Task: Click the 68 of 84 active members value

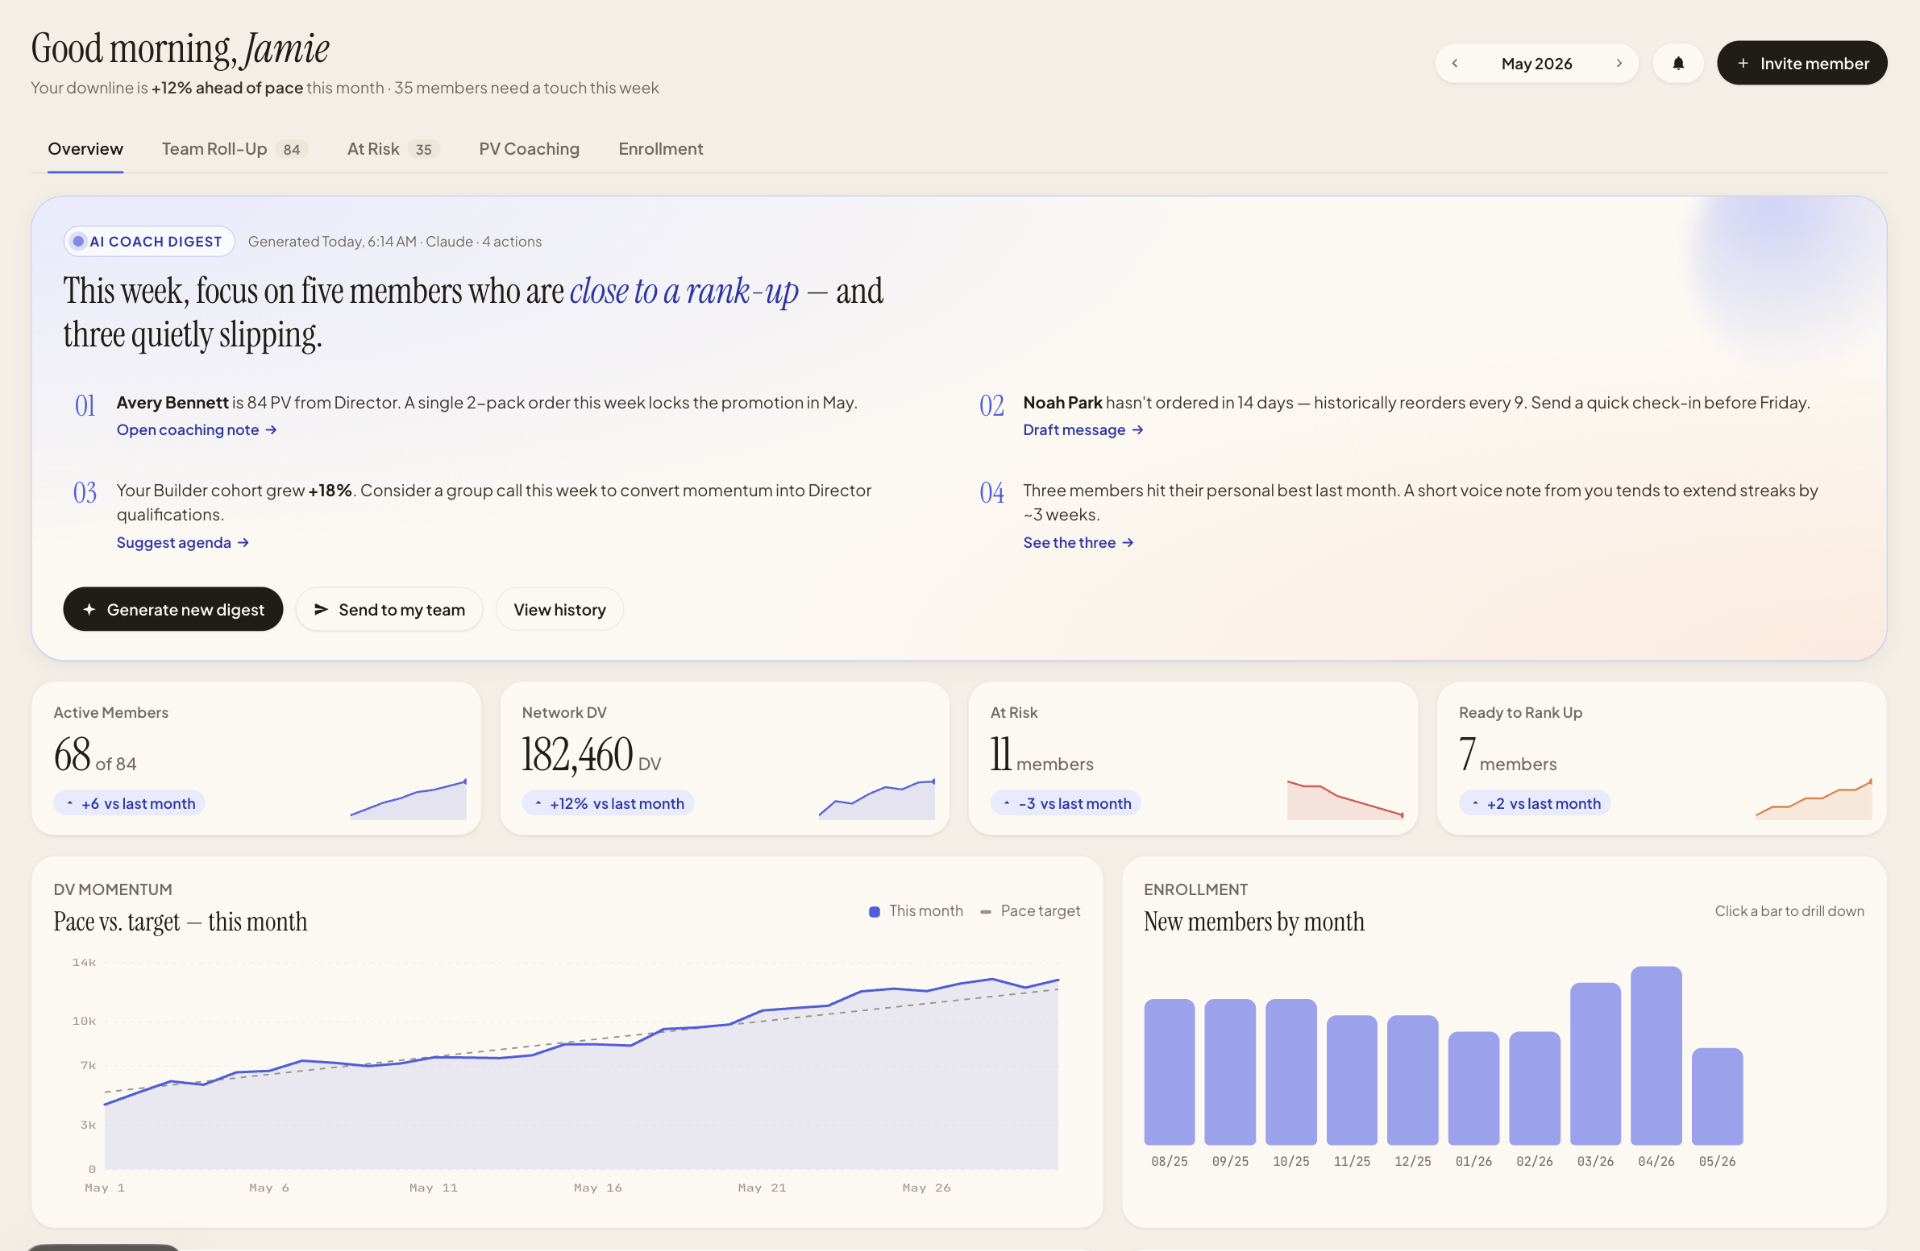Action: pyautogui.click(x=95, y=755)
